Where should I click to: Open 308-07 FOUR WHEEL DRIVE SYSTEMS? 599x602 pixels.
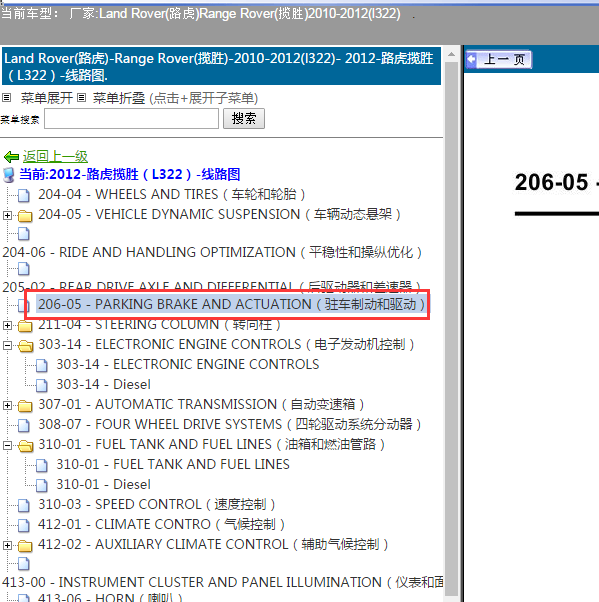click(x=230, y=424)
